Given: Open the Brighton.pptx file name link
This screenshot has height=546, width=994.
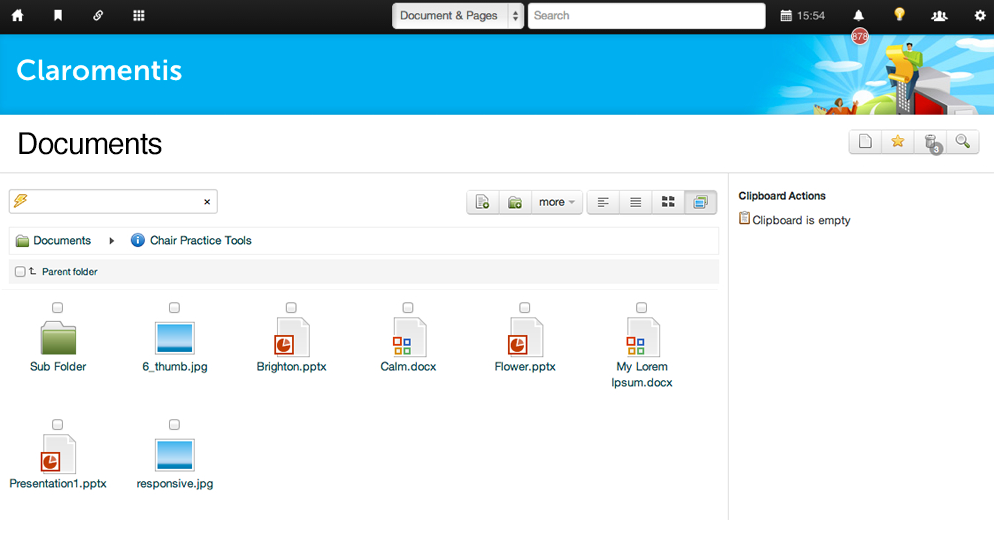Looking at the screenshot, I should [292, 367].
